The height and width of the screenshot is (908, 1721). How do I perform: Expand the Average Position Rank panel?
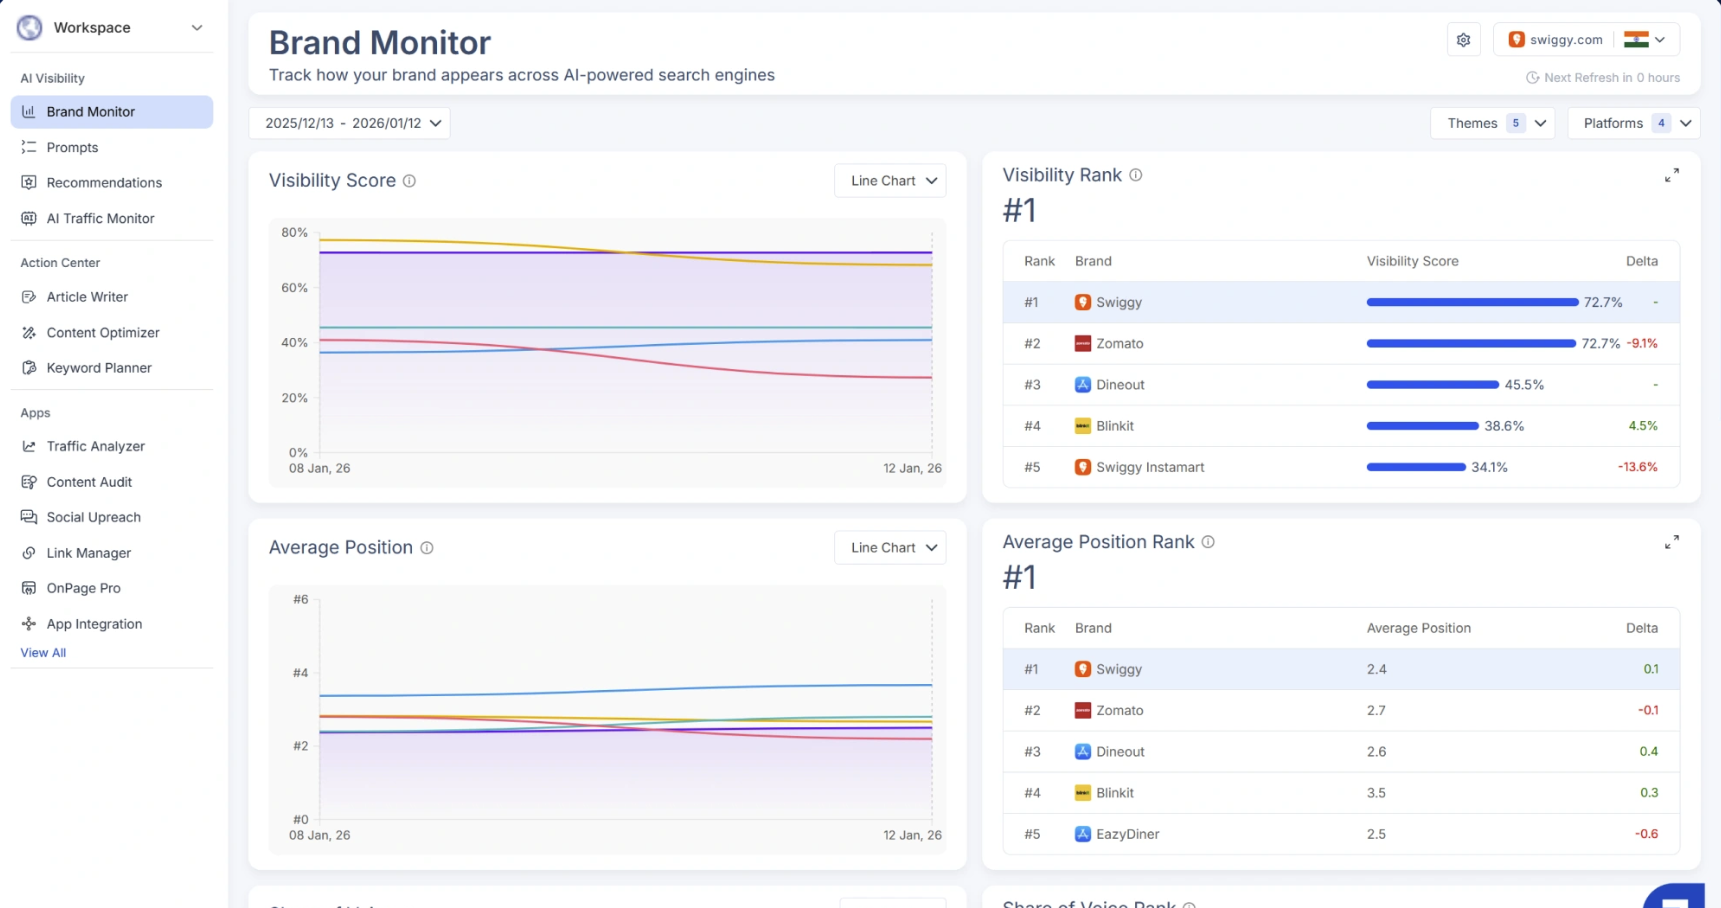click(x=1671, y=543)
